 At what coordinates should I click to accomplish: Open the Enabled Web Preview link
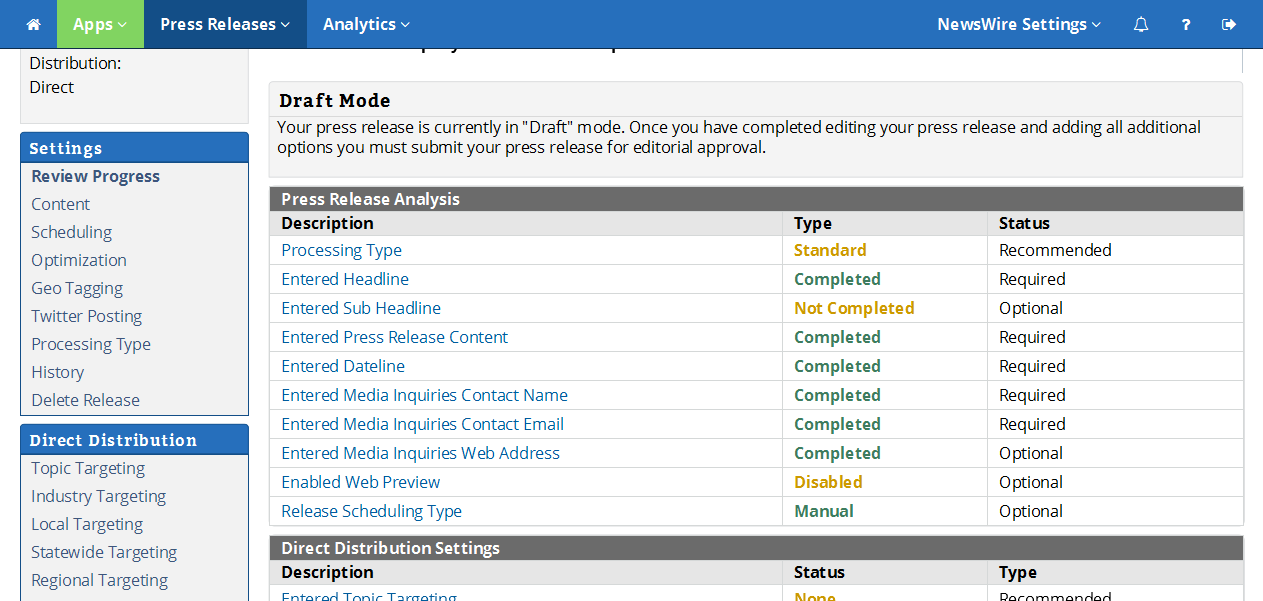360,482
